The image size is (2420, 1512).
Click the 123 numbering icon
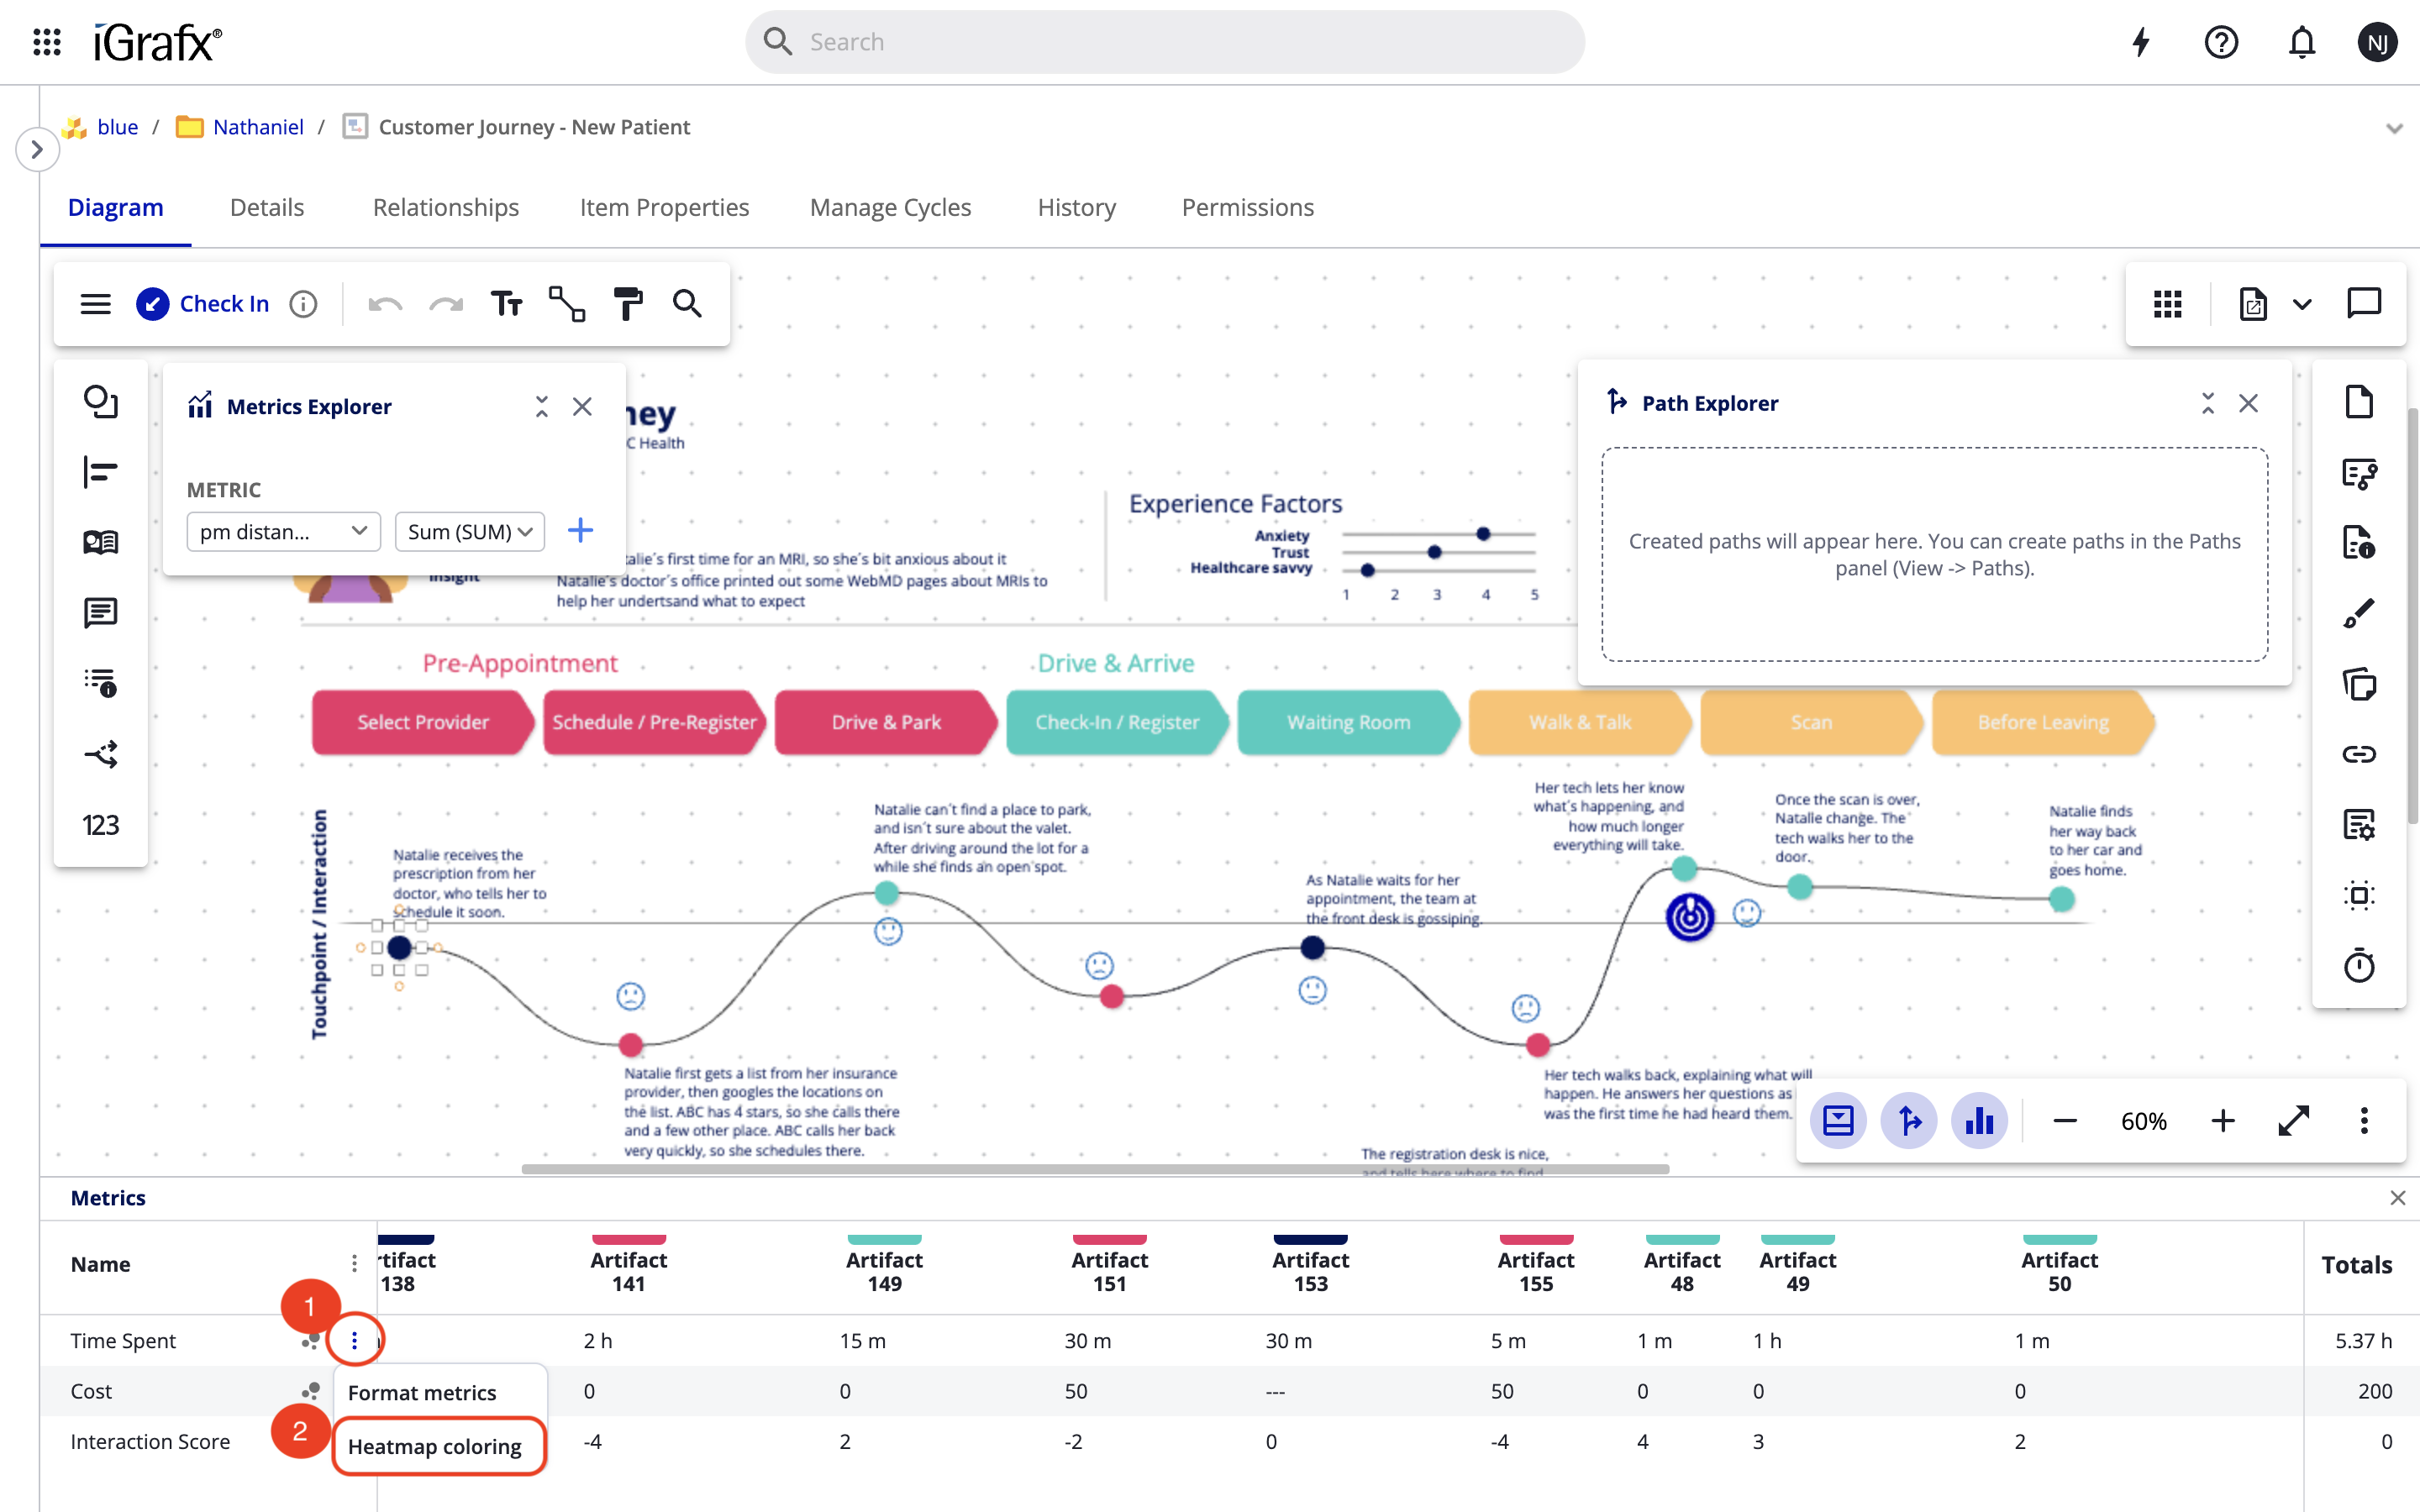coord(100,825)
